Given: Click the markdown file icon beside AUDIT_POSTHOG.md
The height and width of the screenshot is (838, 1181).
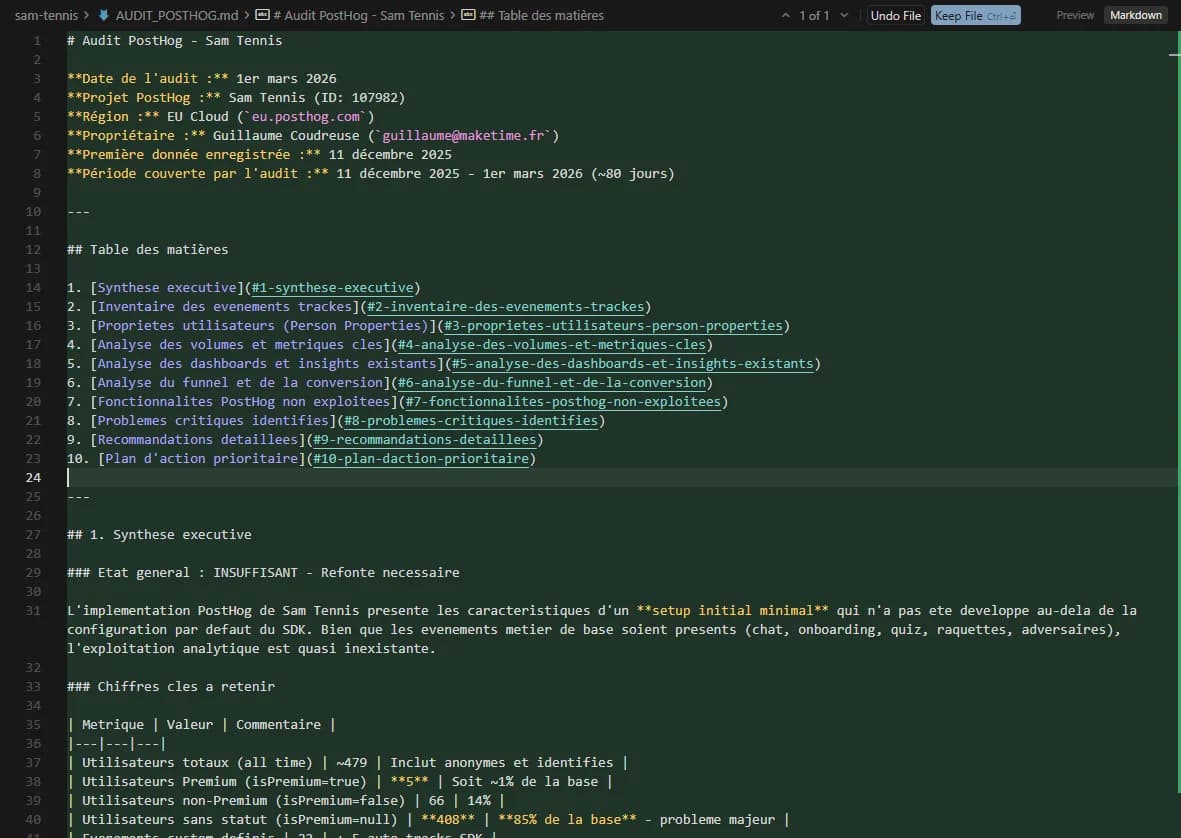Looking at the screenshot, I should coord(103,15).
